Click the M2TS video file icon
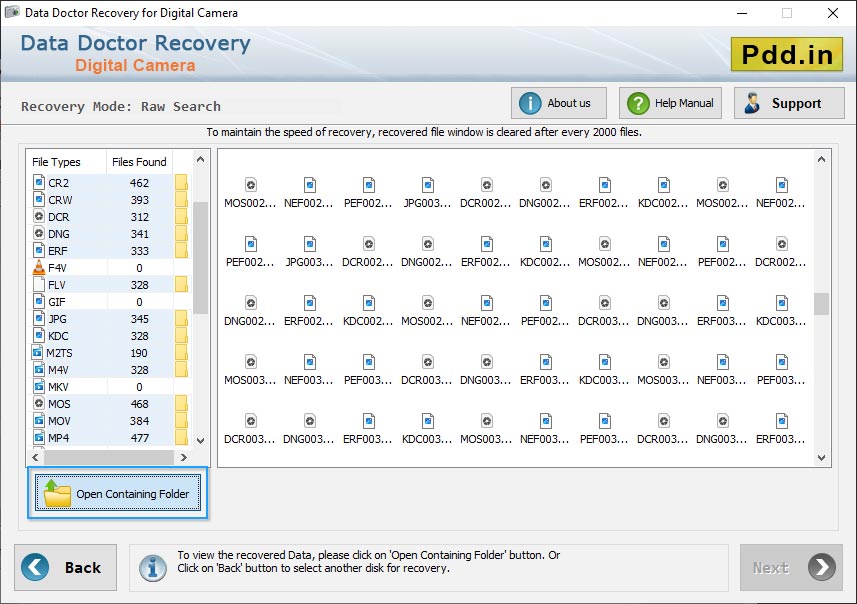The width and height of the screenshot is (857, 604). (37, 353)
